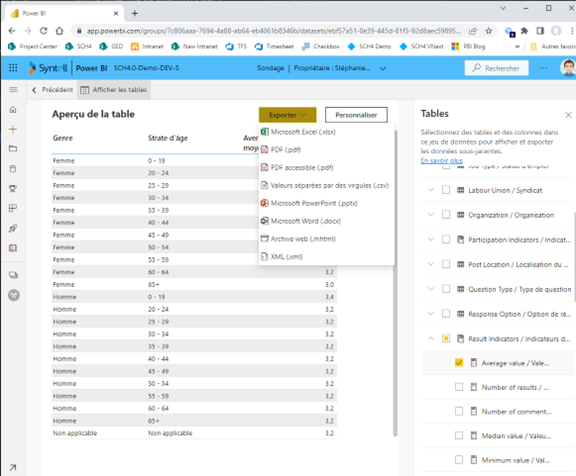The height and width of the screenshot is (476, 576).
Task: Check the Minimum value column
Action: tap(459, 460)
